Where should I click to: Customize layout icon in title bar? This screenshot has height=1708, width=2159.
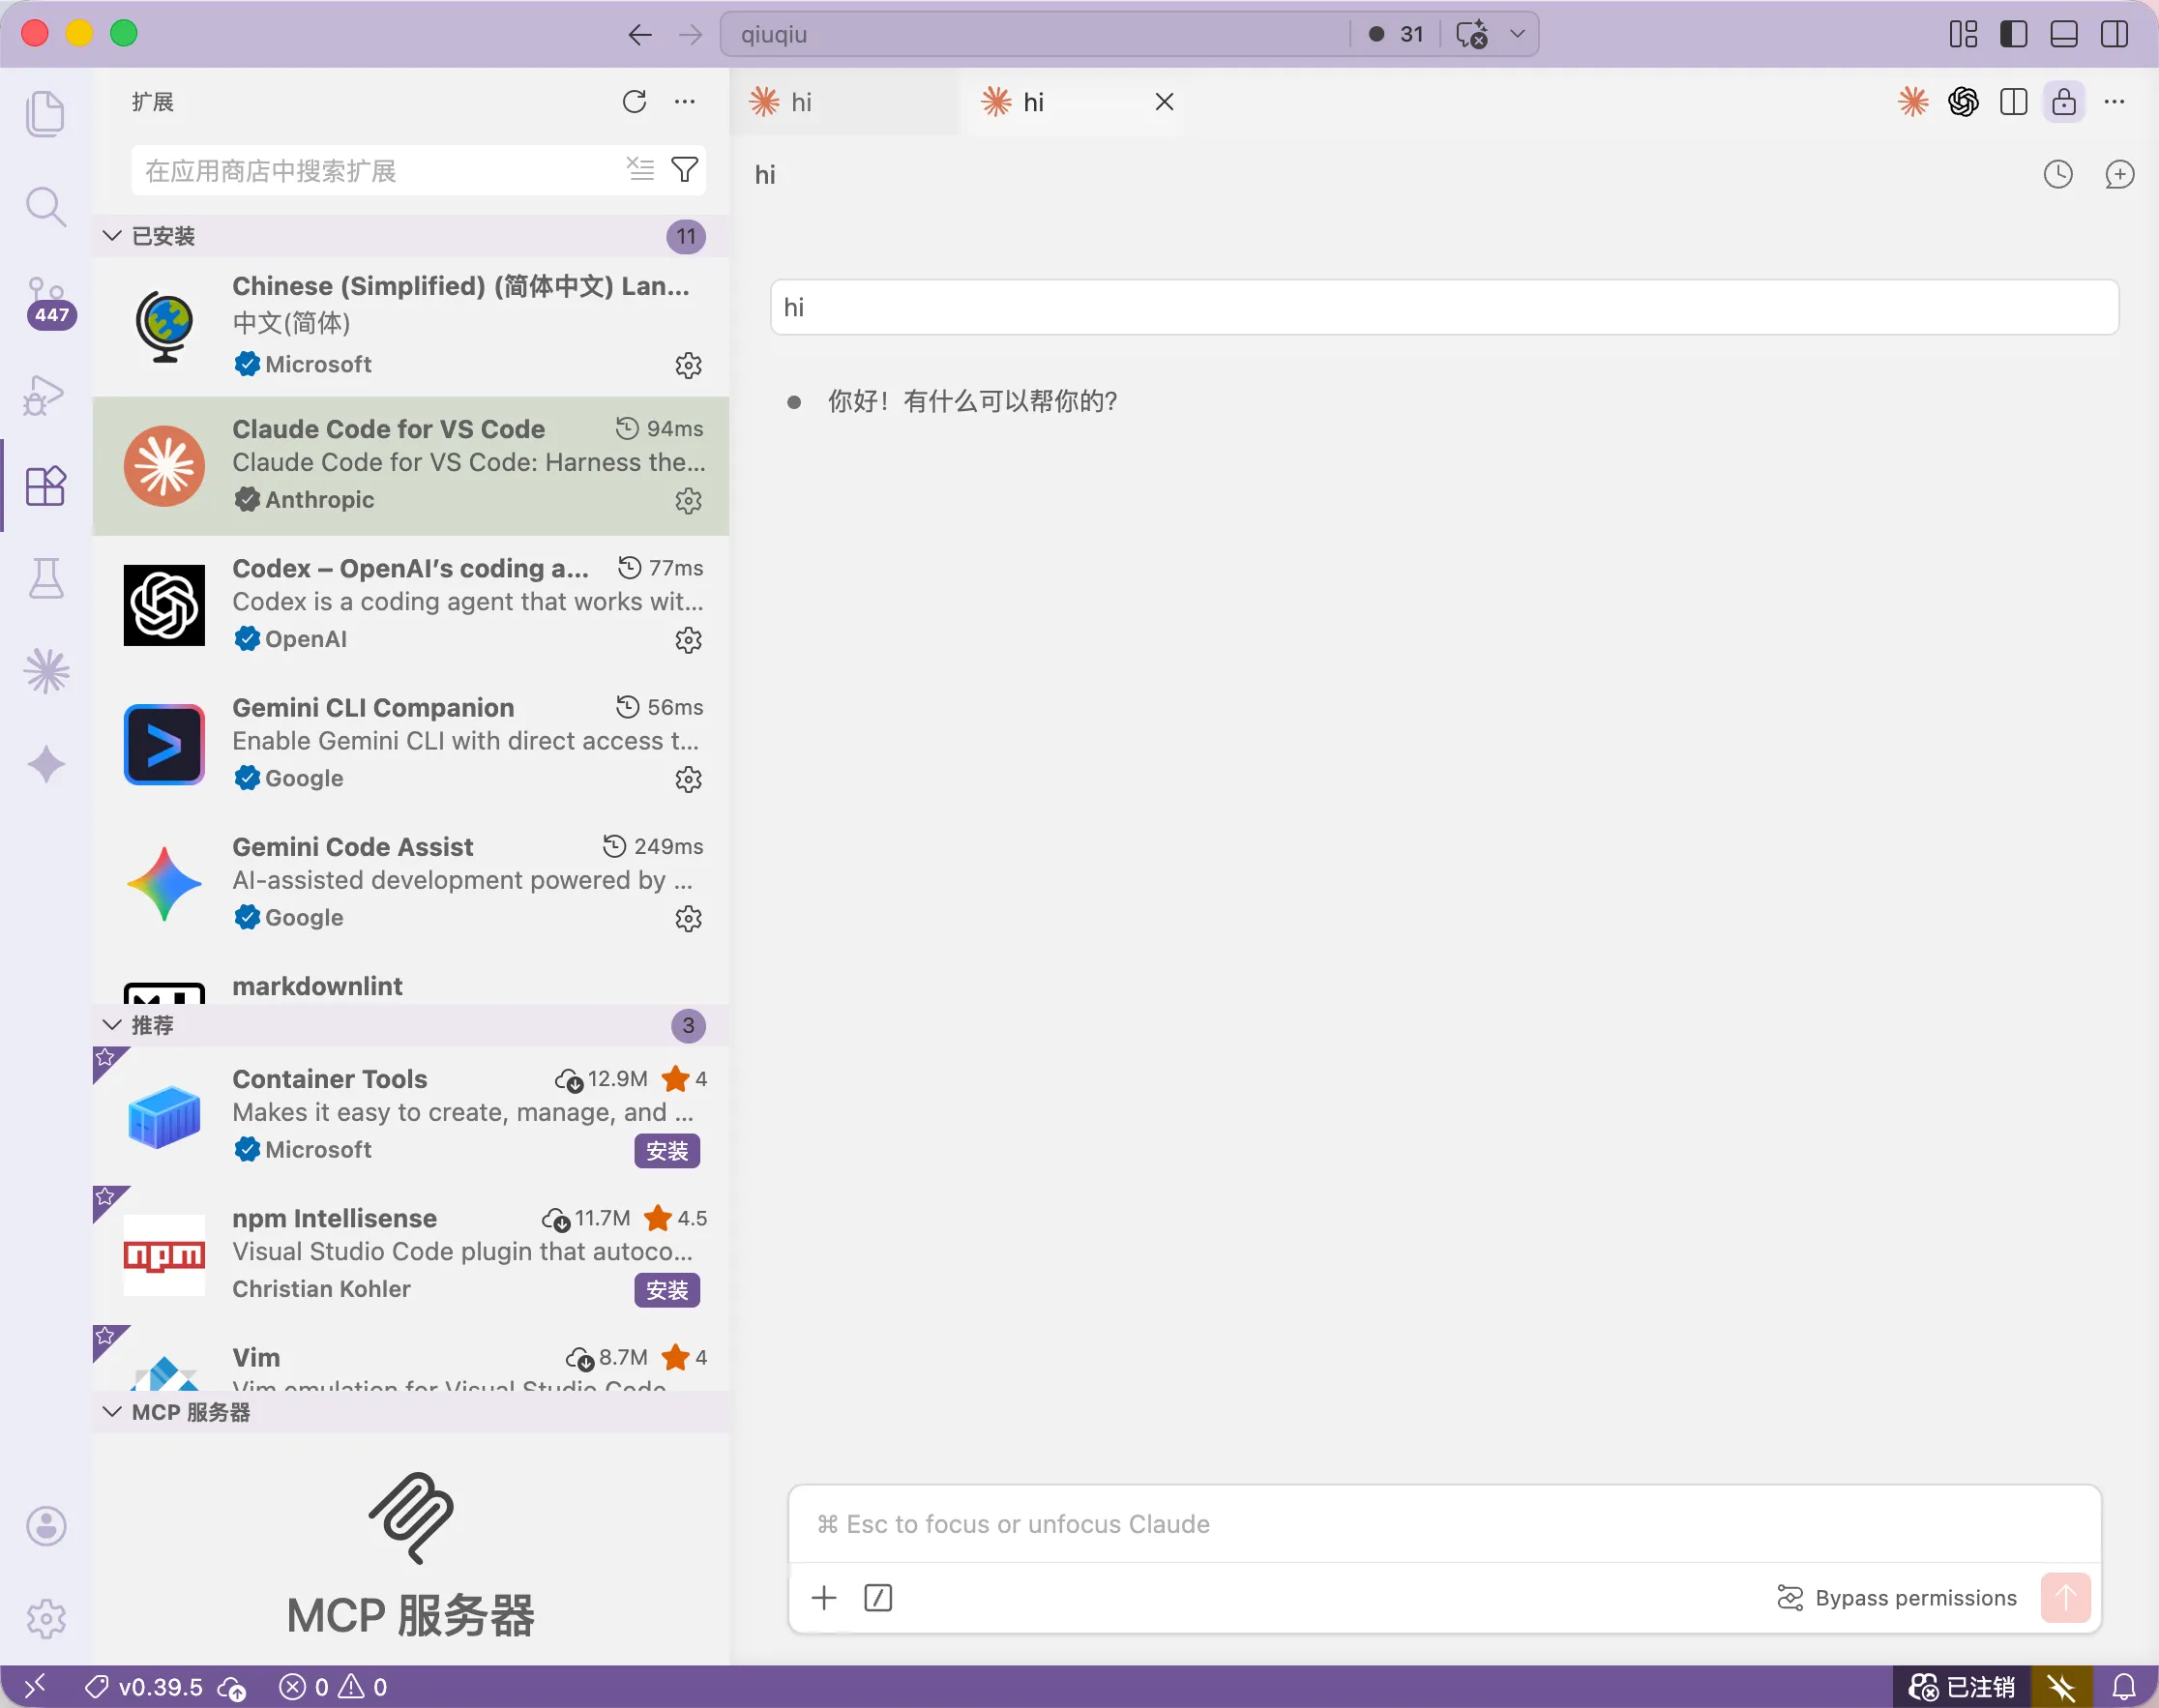tap(1963, 34)
